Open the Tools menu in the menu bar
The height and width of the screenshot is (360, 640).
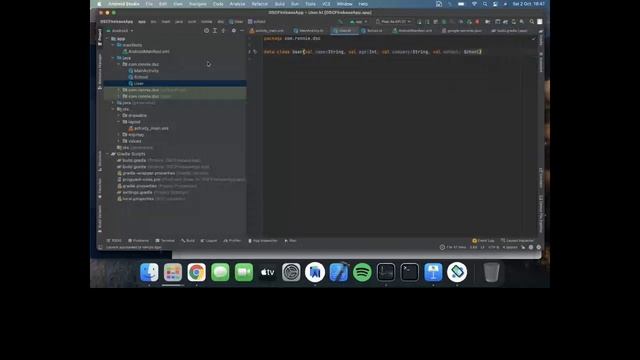pyautogui.click(x=310, y=4)
